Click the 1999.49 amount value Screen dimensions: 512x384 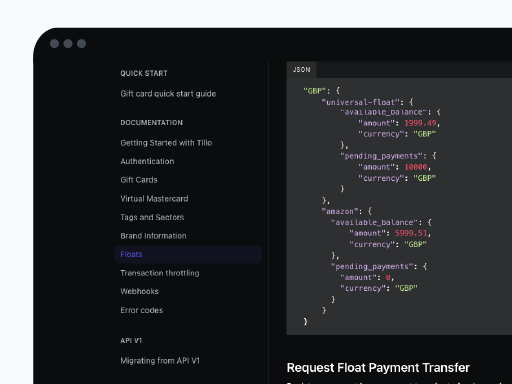click(420, 123)
